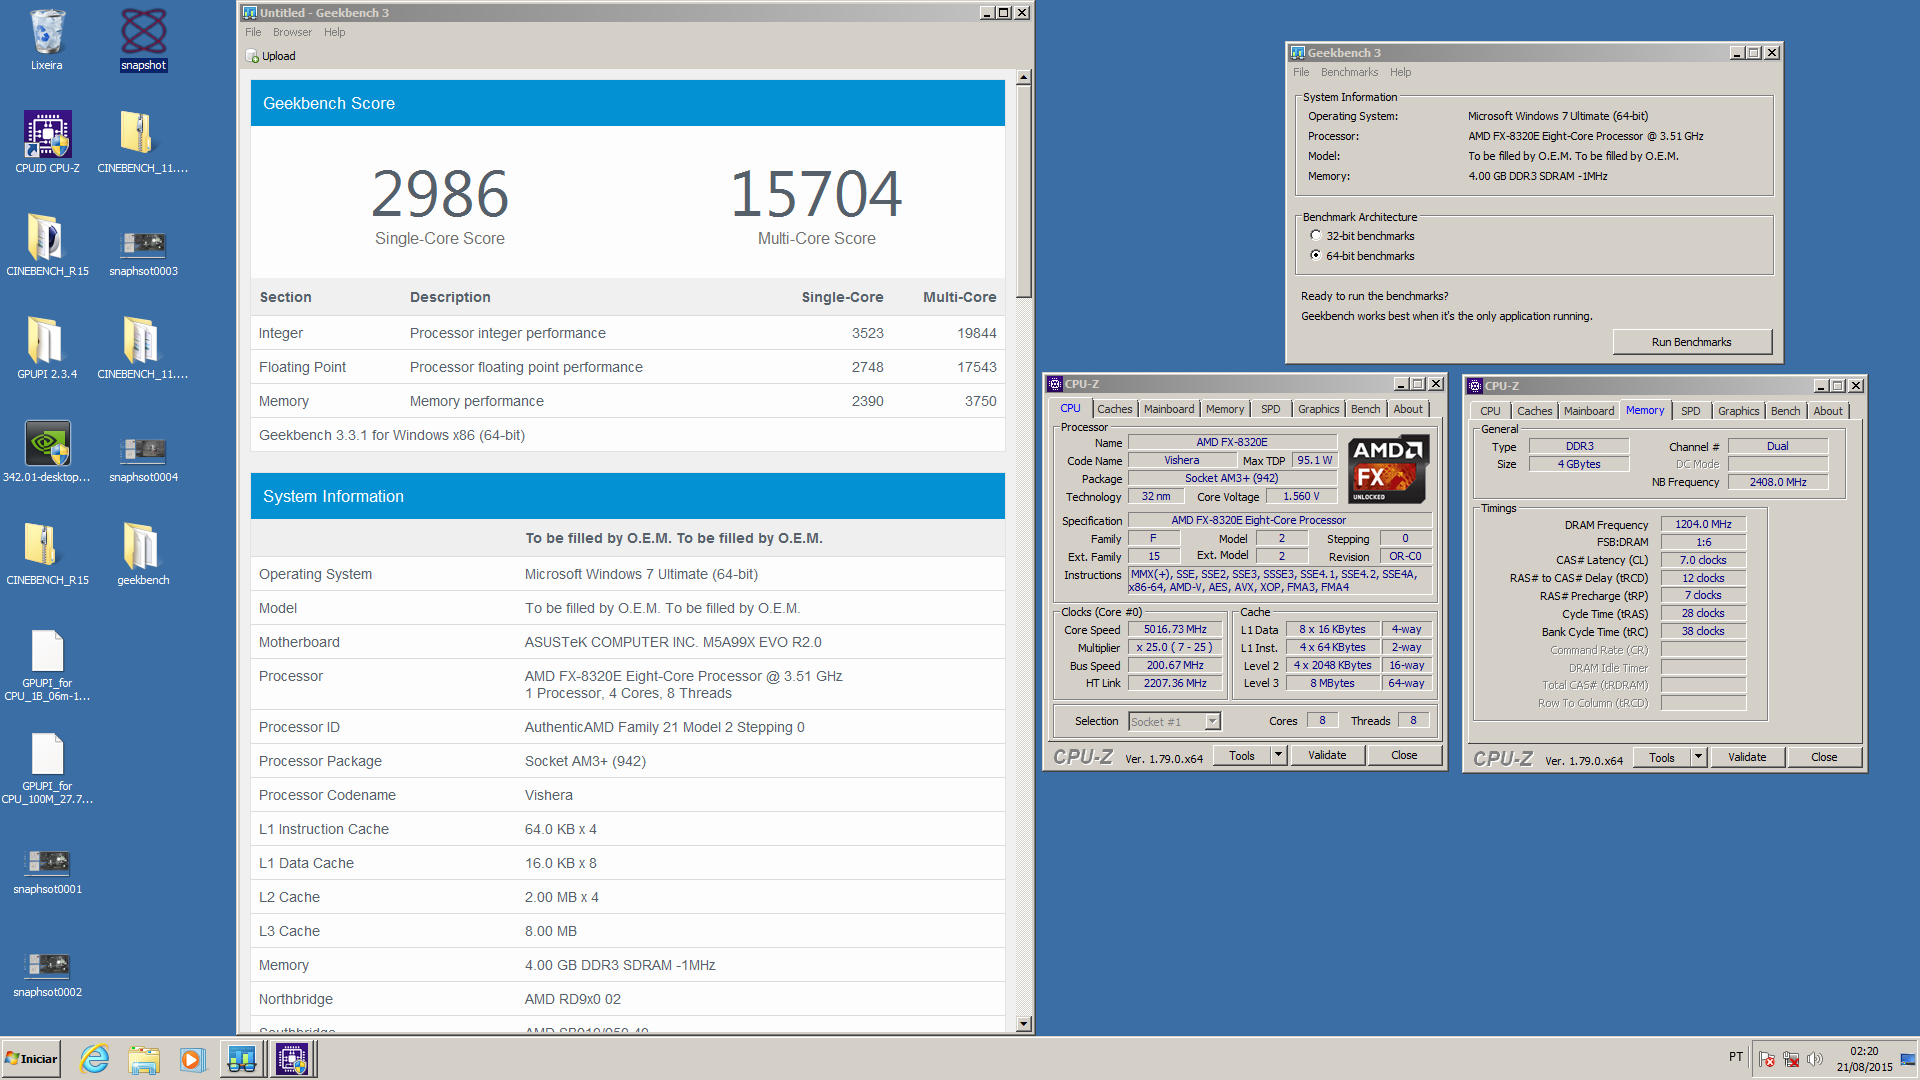Open Windows Explorer from the taskbar
Screen dimensions: 1920x1080
pyautogui.click(x=144, y=1059)
